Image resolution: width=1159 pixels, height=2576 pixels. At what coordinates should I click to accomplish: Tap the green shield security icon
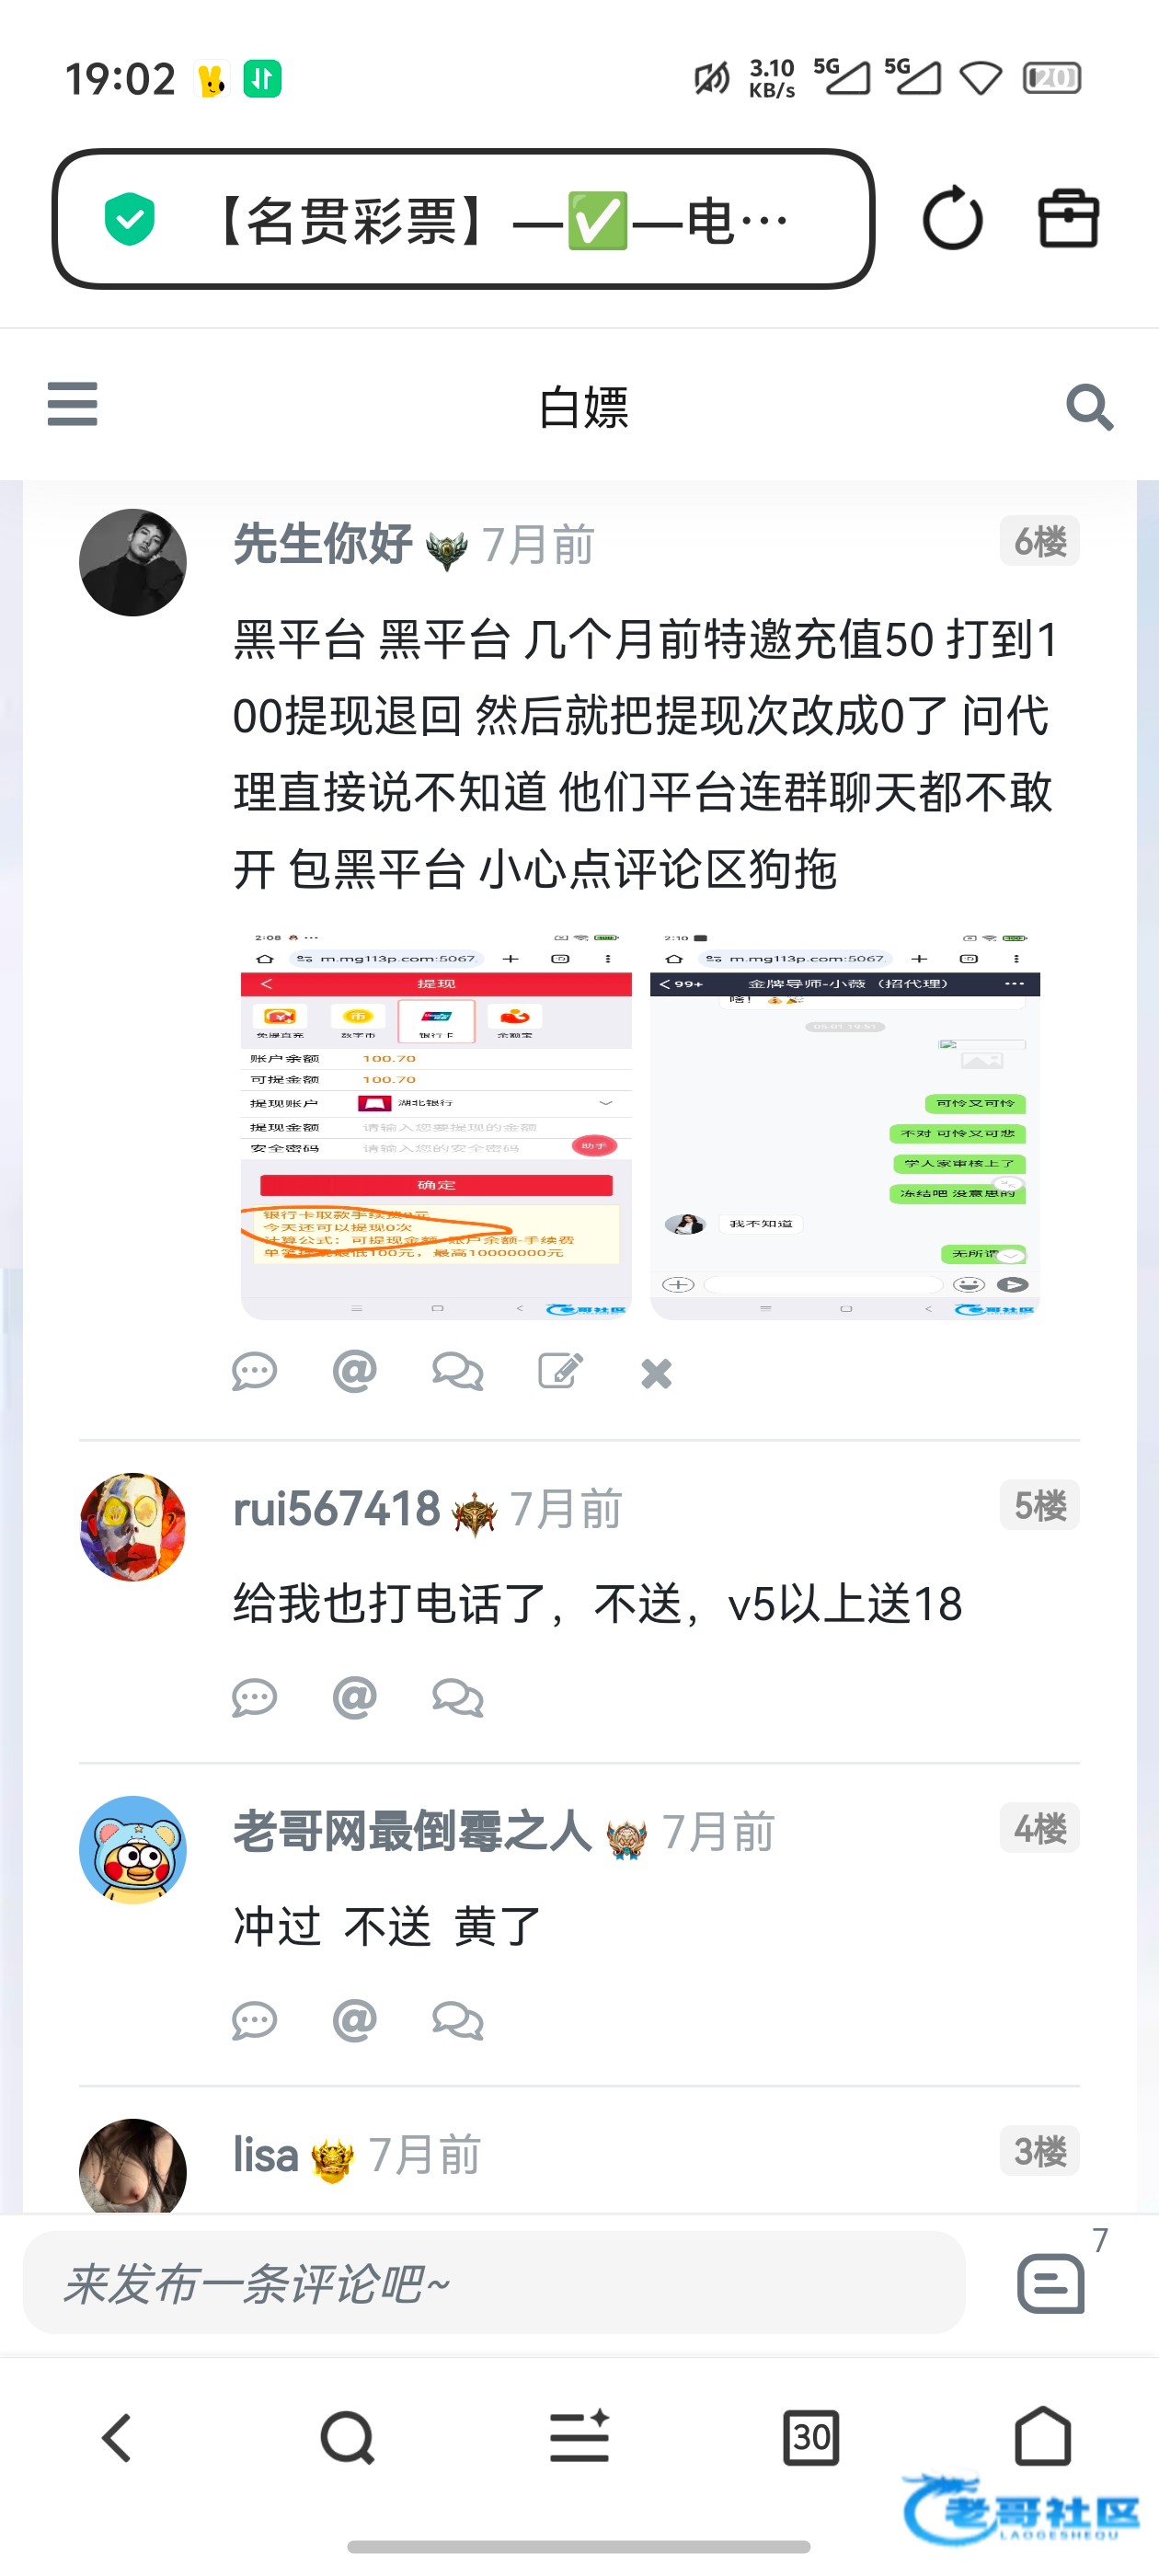(130, 219)
